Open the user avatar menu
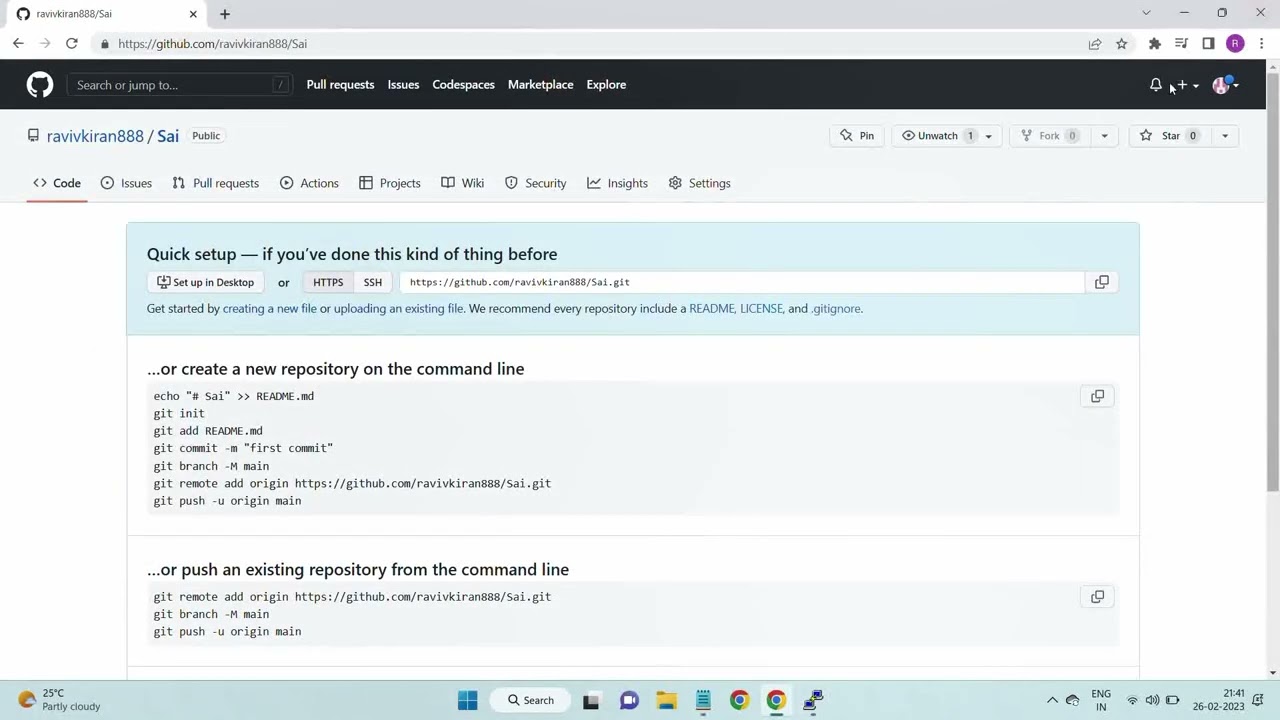The image size is (1280, 720). (x=1225, y=85)
